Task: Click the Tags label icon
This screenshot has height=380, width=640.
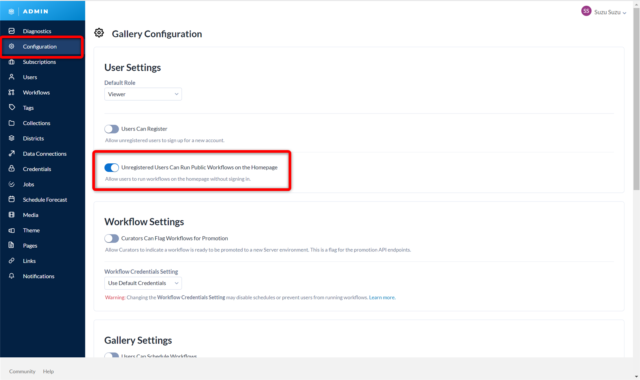Action: (11, 108)
